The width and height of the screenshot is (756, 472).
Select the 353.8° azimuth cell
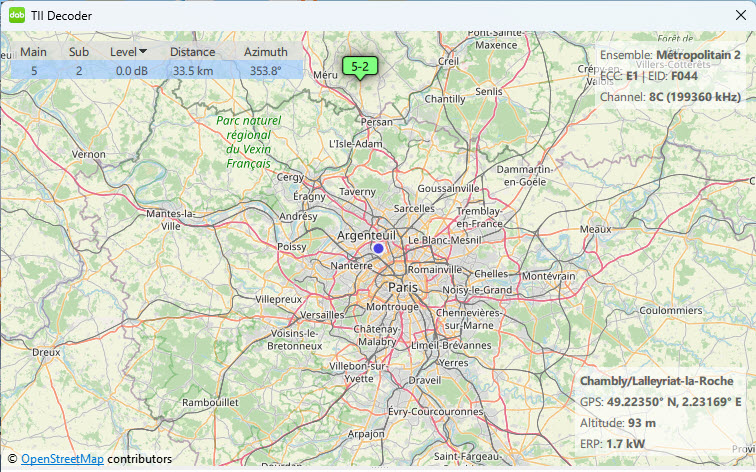pos(266,71)
